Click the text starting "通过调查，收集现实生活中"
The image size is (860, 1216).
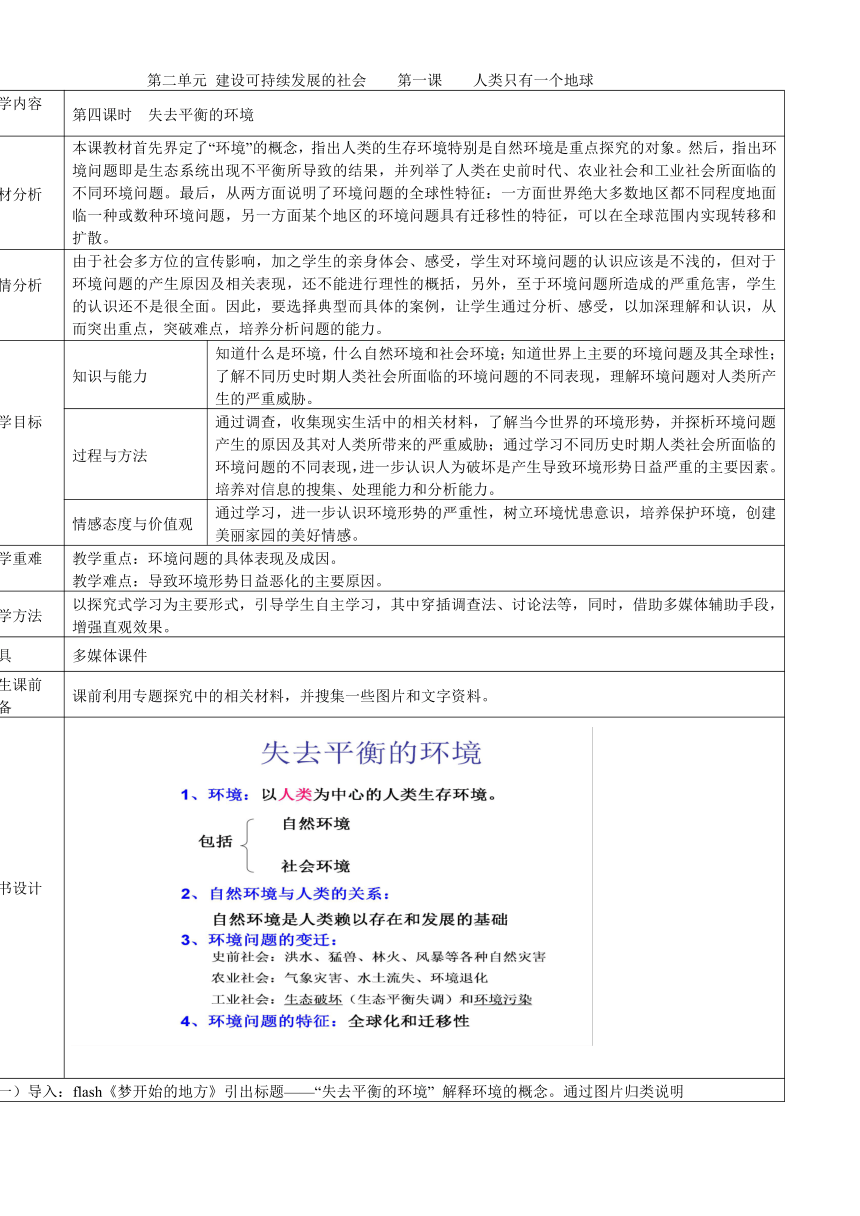tap(496, 455)
